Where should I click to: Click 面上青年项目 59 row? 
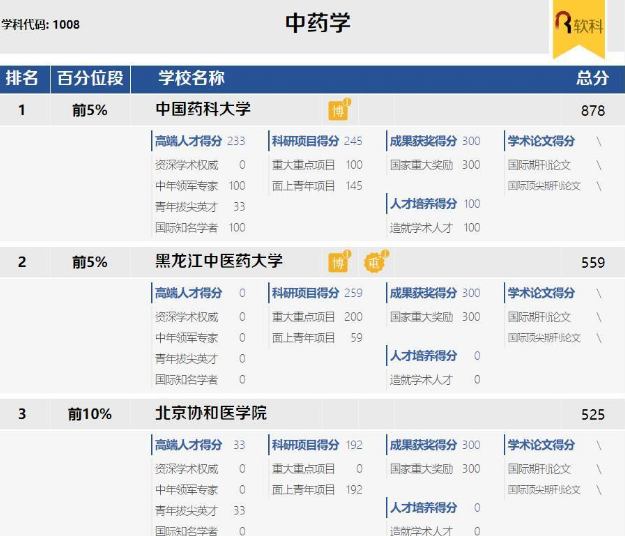[x=317, y=338]
